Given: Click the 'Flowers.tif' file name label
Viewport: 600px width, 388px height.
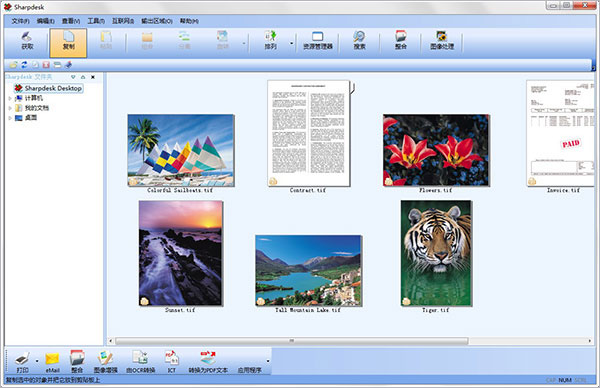Looking at the screenshot, I should pyautogui.click(x=435, y=190).
